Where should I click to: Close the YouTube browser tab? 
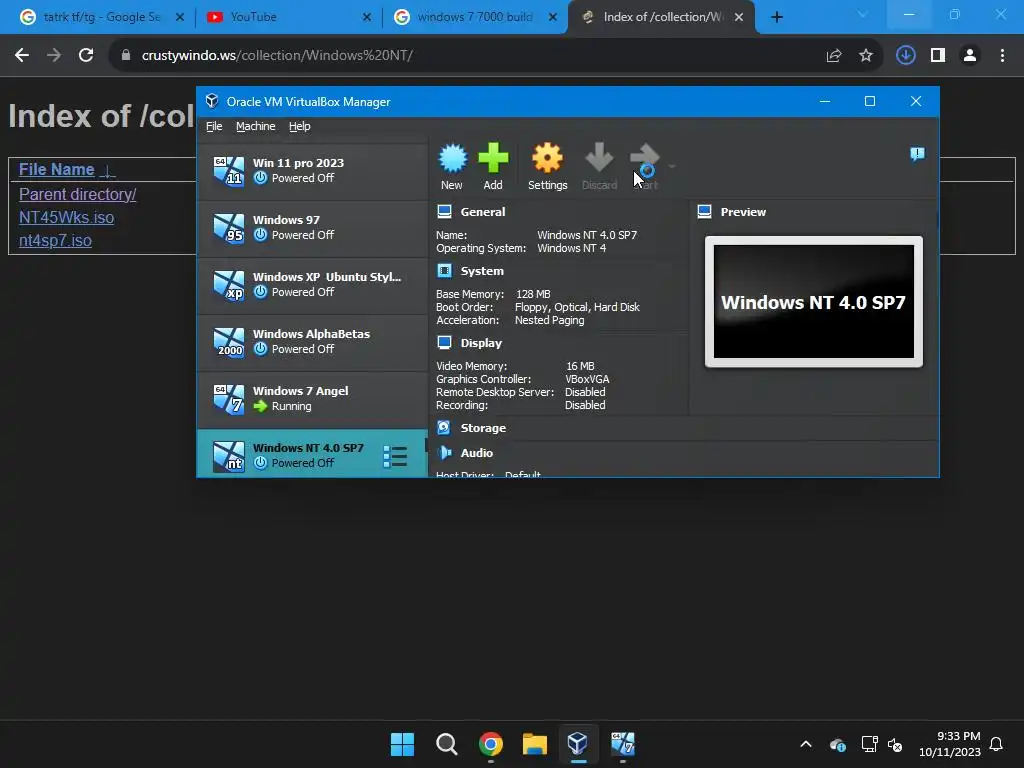(367, 17)
